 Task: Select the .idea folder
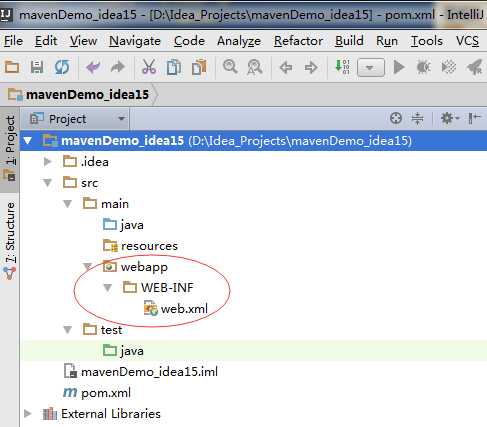point(86,162)
